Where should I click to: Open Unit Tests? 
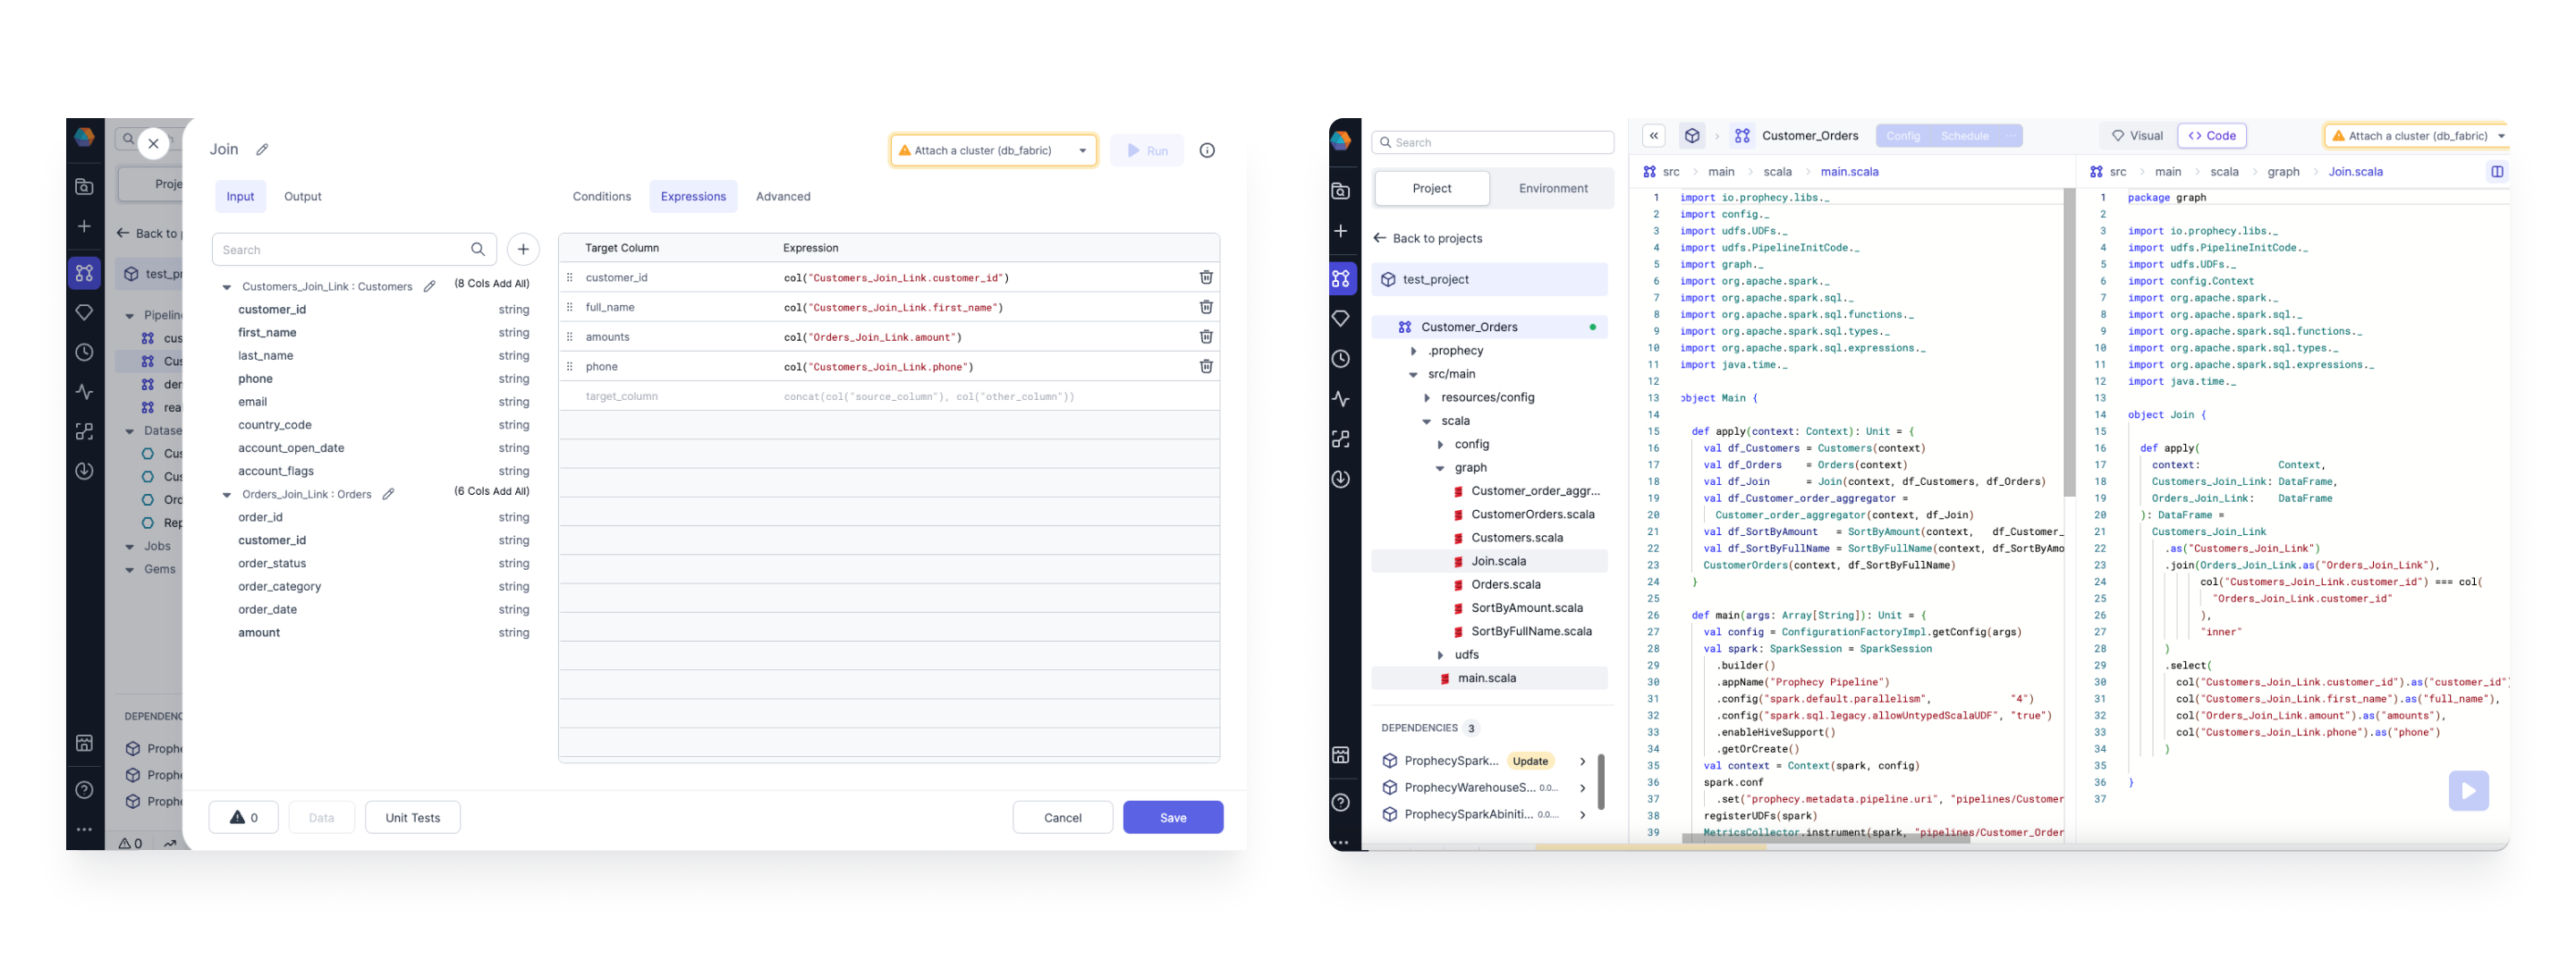412,817
